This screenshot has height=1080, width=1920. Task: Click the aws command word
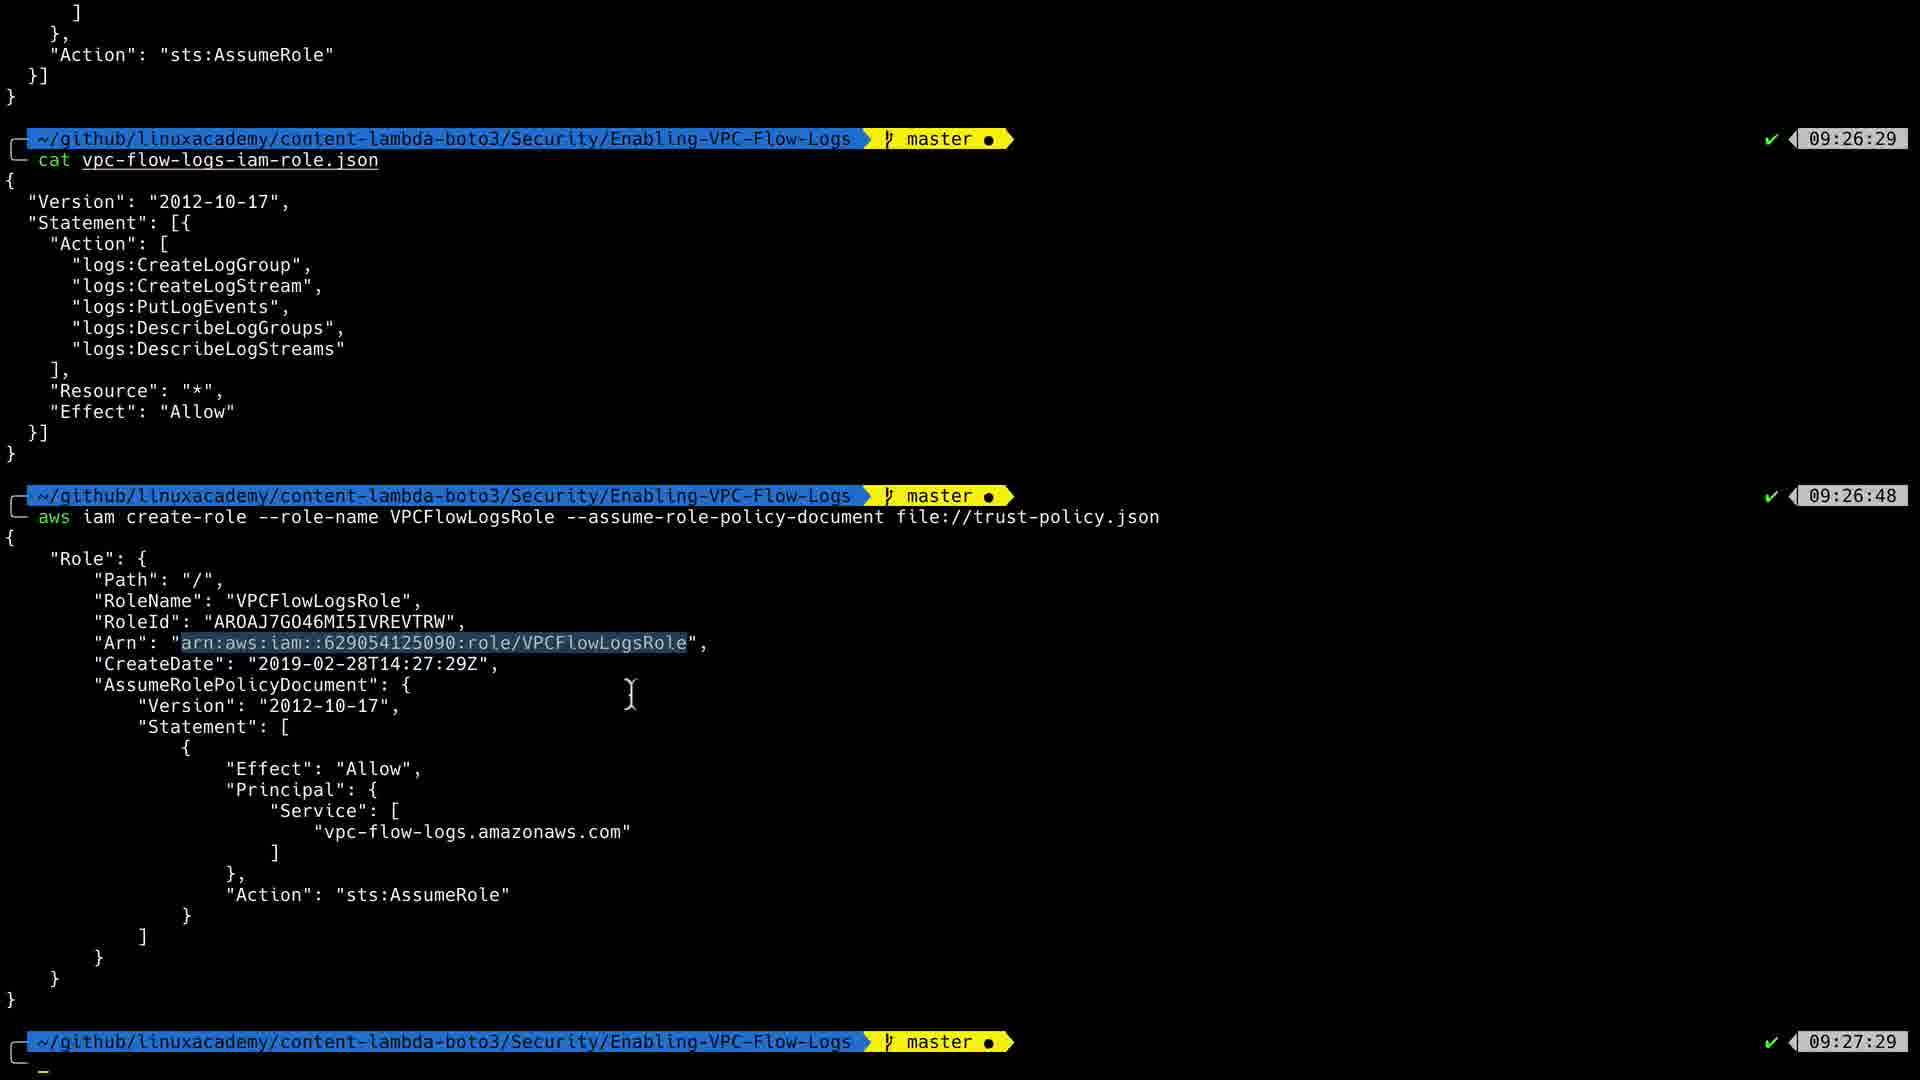pyautogui.click(x=54, y=517)
